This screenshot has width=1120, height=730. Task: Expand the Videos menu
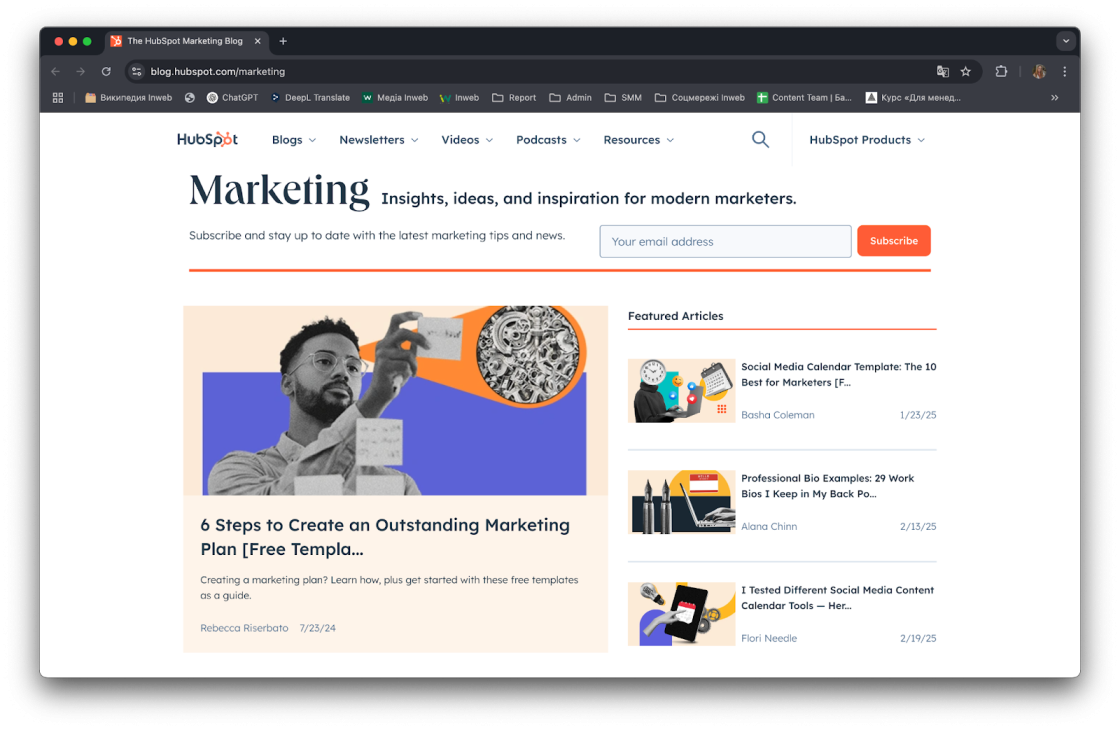(467, 140)
